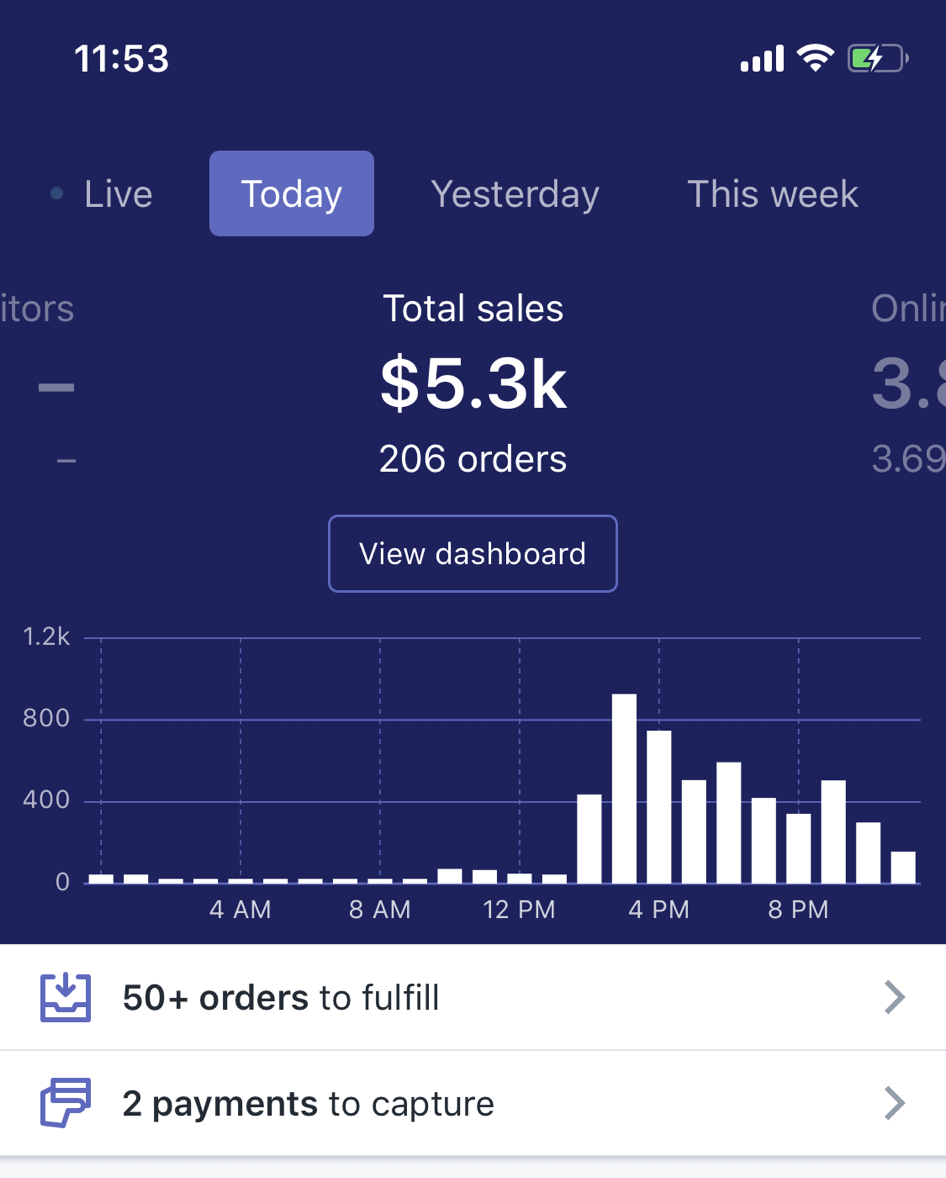Open the payments to capture chevron
The image size is (946, 1178).
coord(894,1103)
